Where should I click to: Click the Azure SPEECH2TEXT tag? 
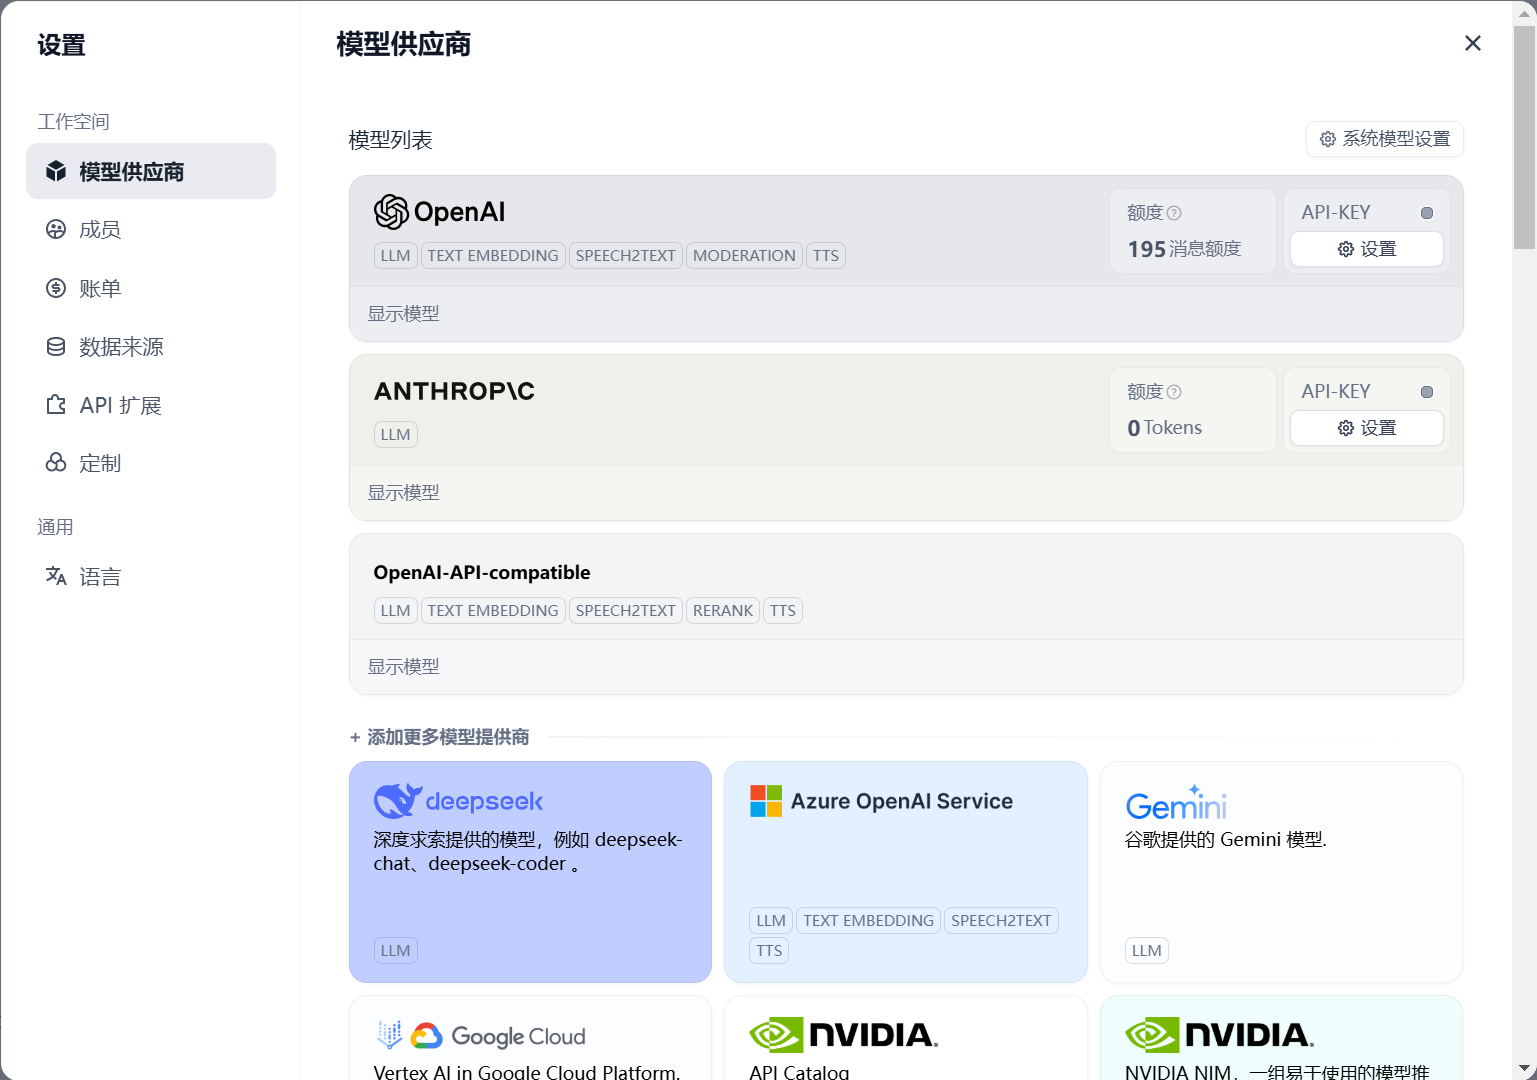(1001, 921)
